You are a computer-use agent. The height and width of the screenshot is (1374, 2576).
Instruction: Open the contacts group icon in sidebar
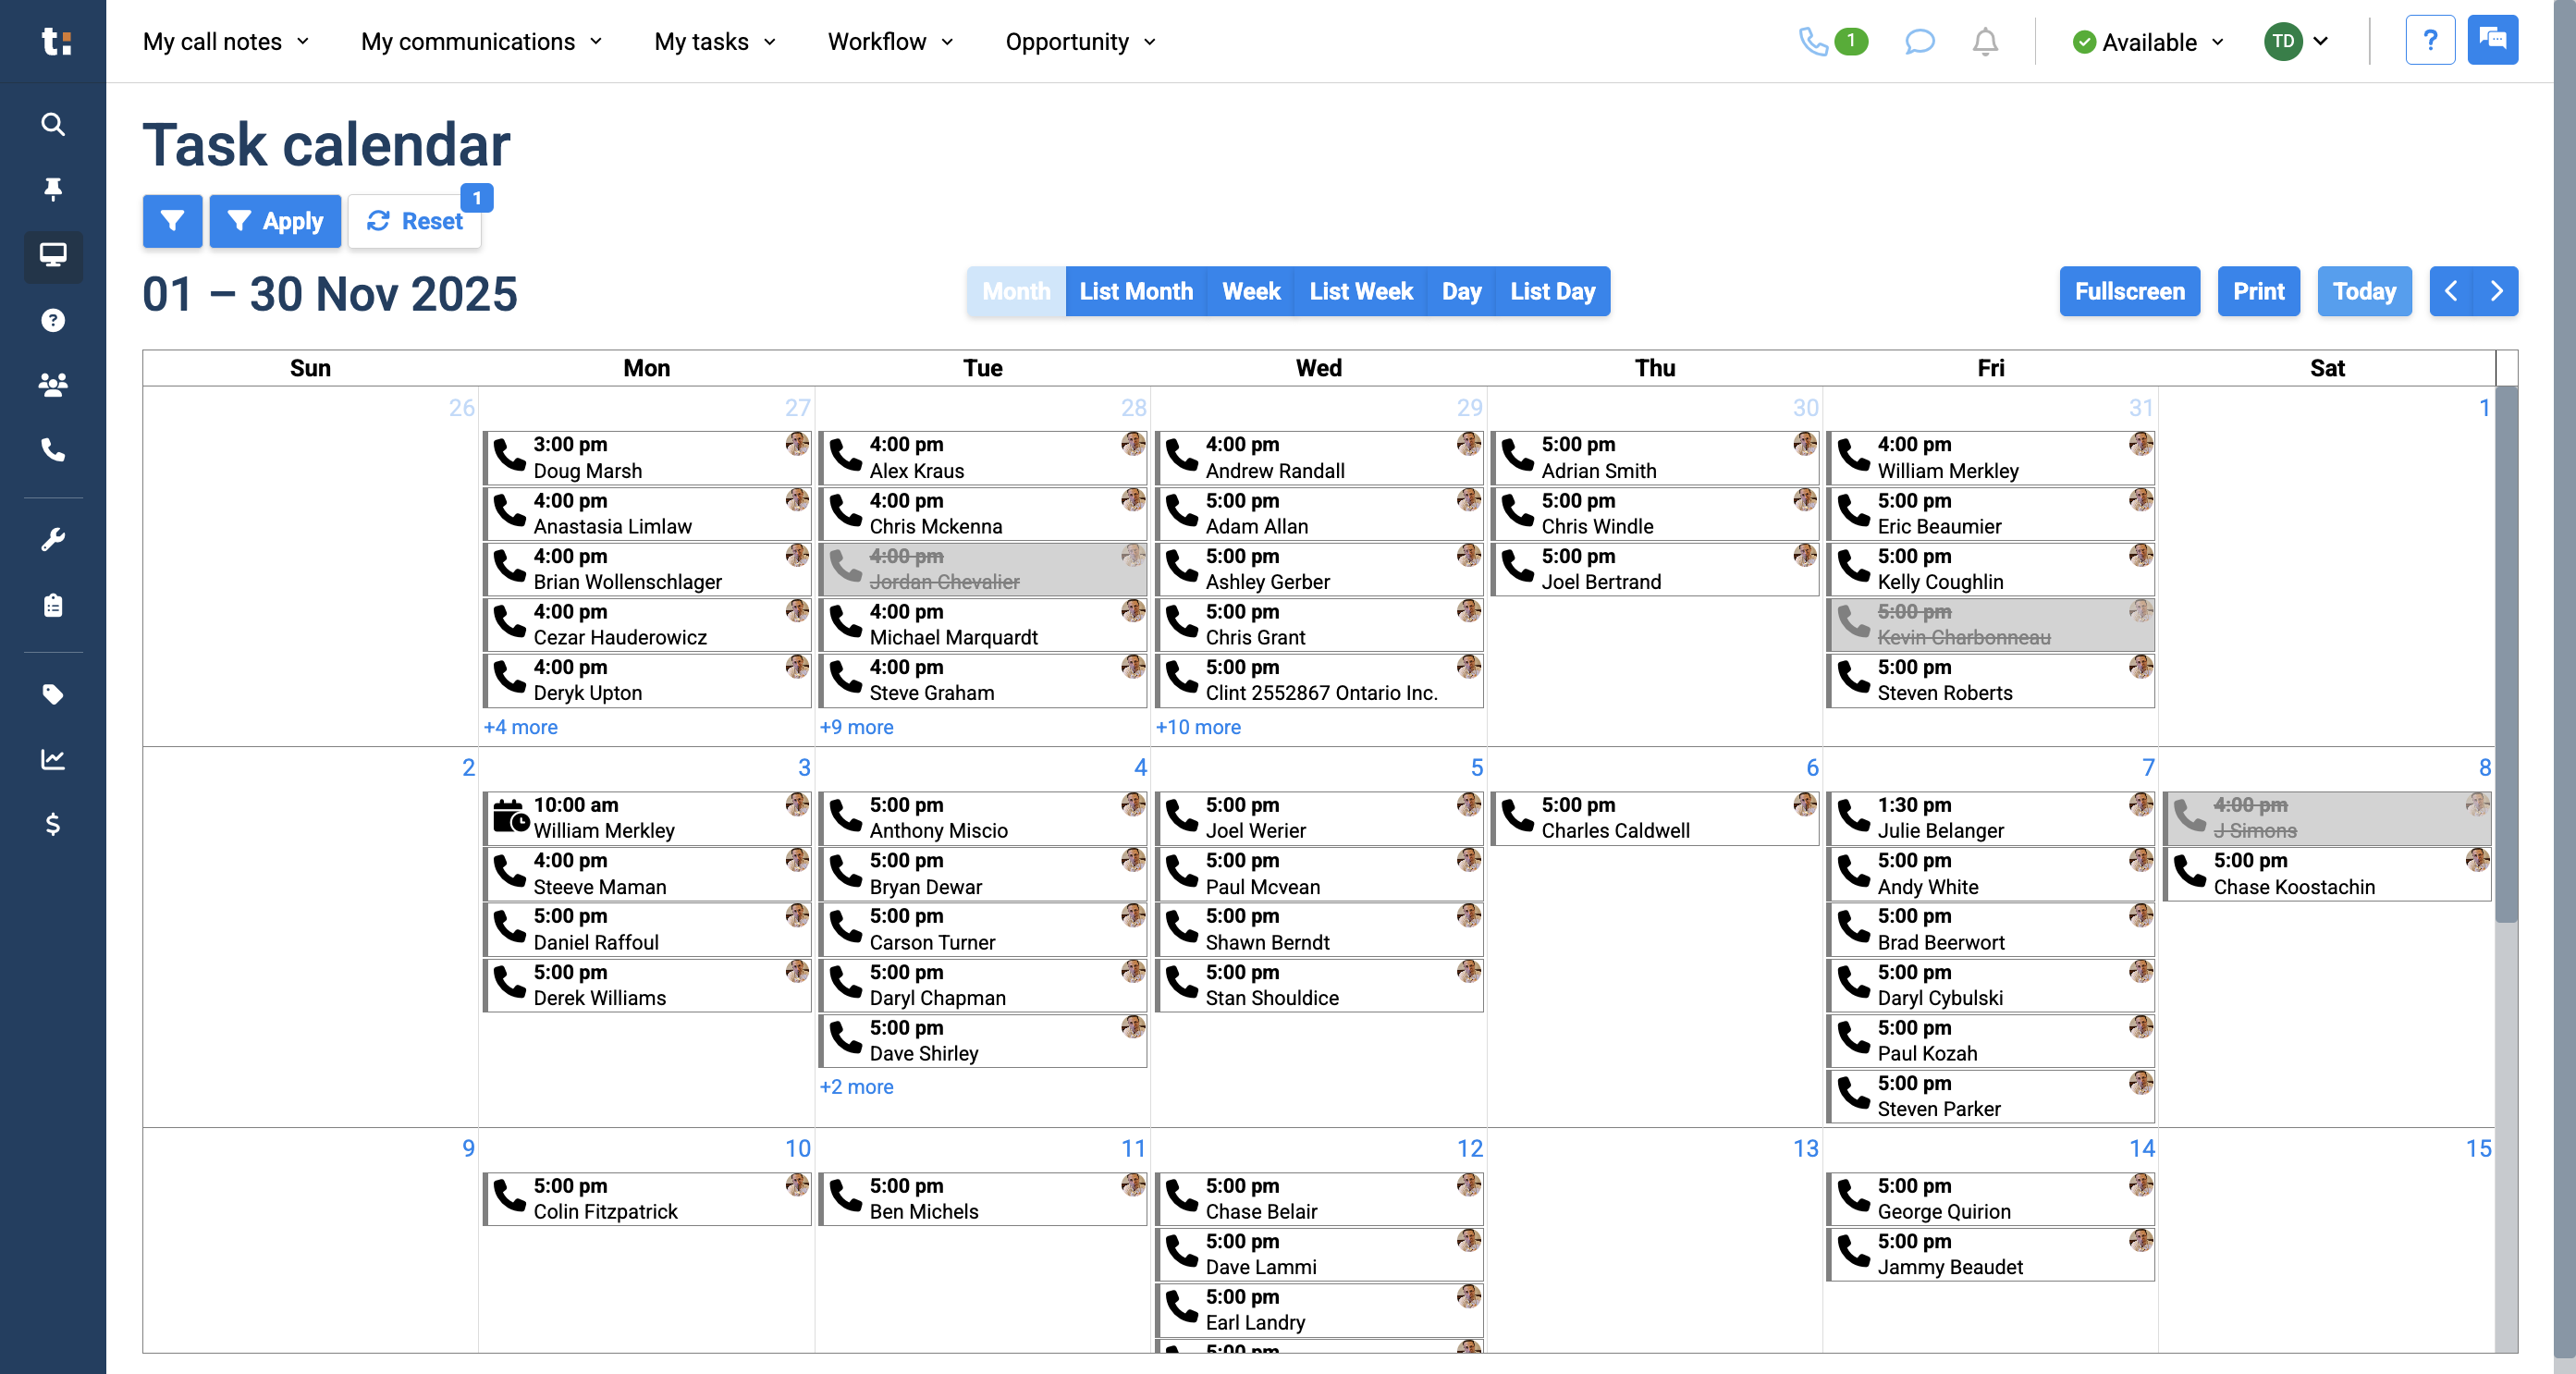click(53, 384)
